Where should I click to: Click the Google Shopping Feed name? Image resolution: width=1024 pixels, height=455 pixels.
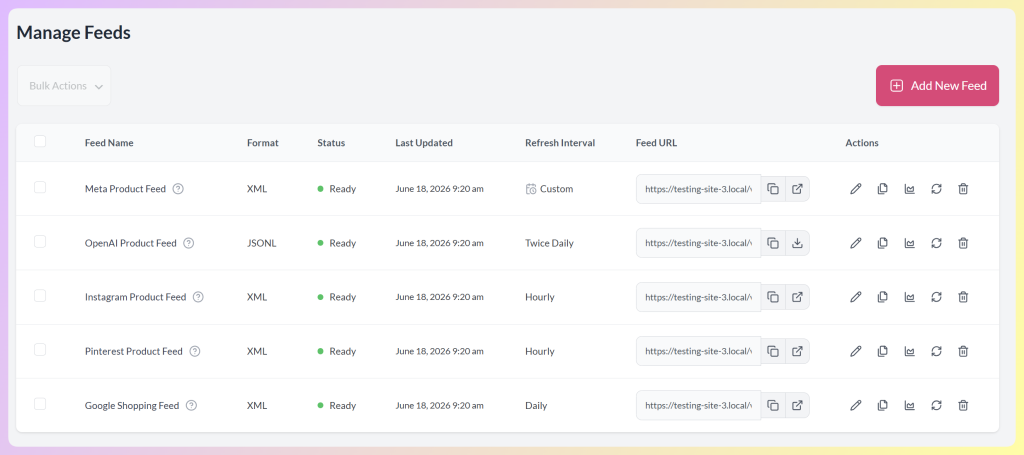(x=132, y=405)
